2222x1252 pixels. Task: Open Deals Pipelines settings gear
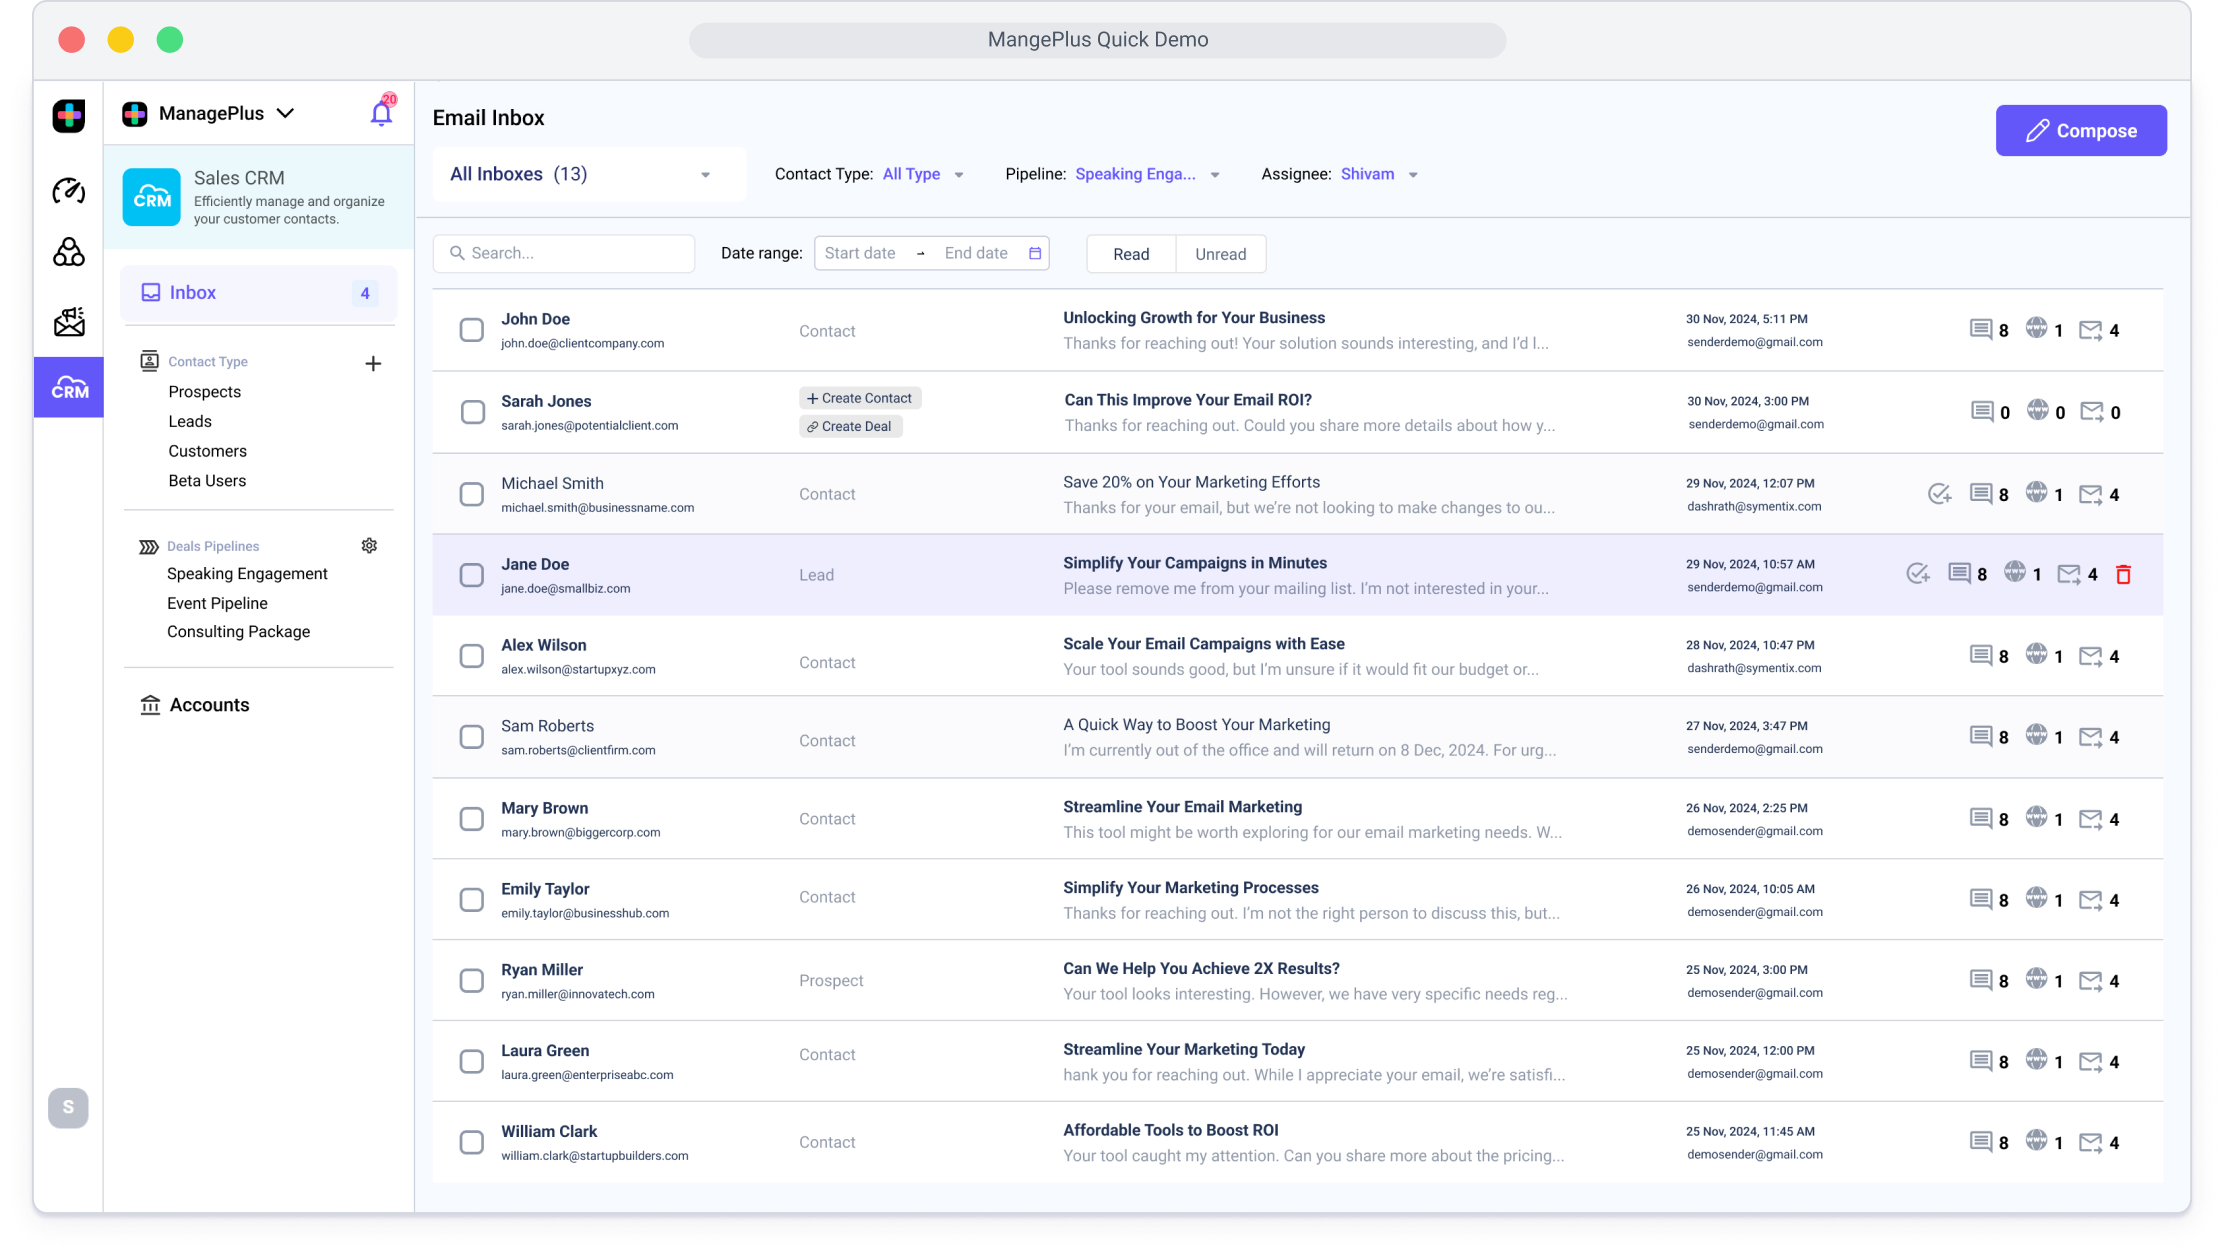tap(369, 546)
